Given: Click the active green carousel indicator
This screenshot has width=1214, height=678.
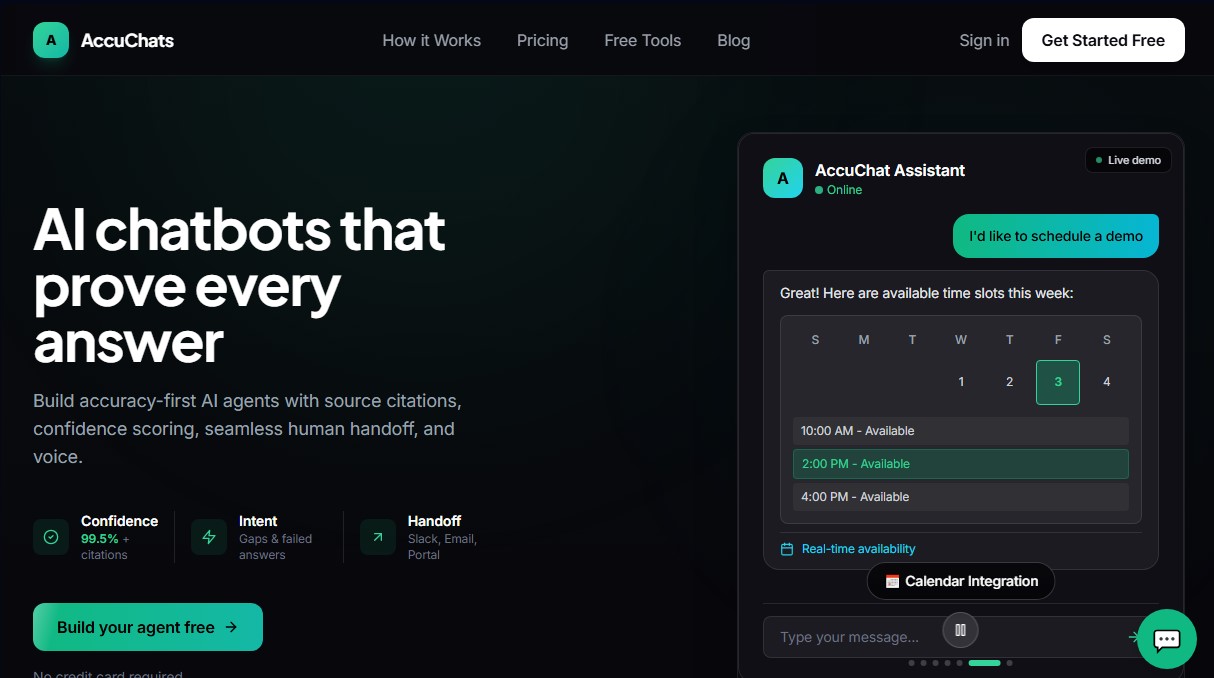Looking at the screenshot, I should (985, 663).
